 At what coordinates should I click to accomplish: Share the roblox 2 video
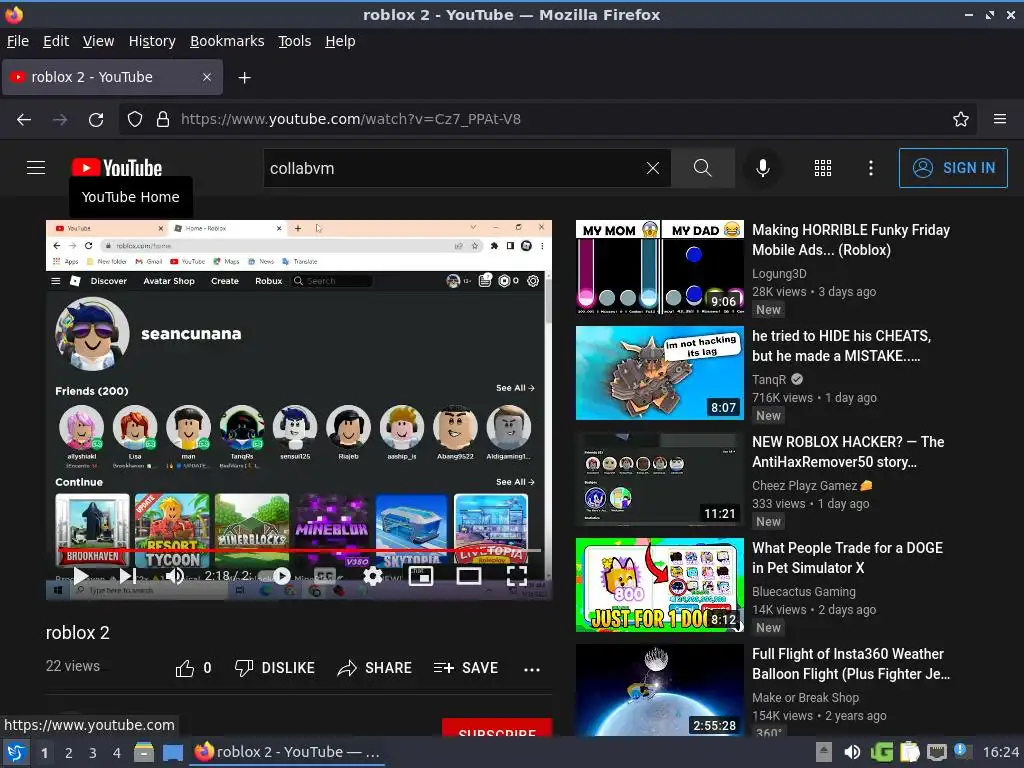375,667
